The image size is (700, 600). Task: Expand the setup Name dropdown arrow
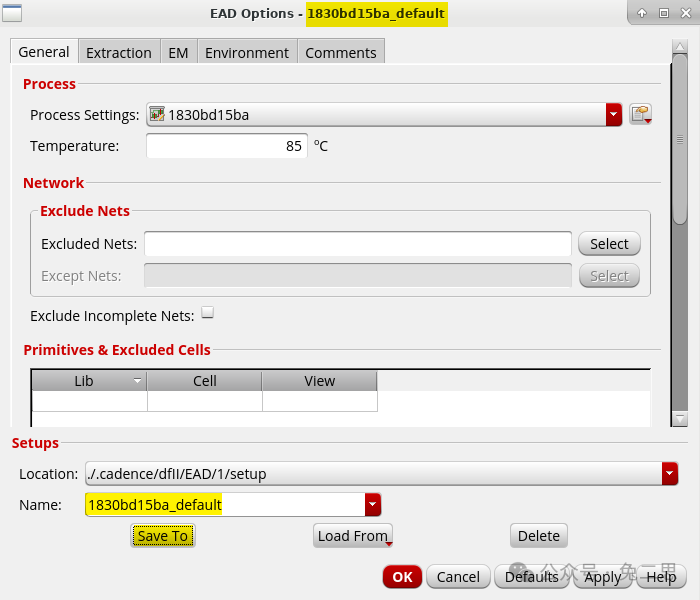pos(373,505)
